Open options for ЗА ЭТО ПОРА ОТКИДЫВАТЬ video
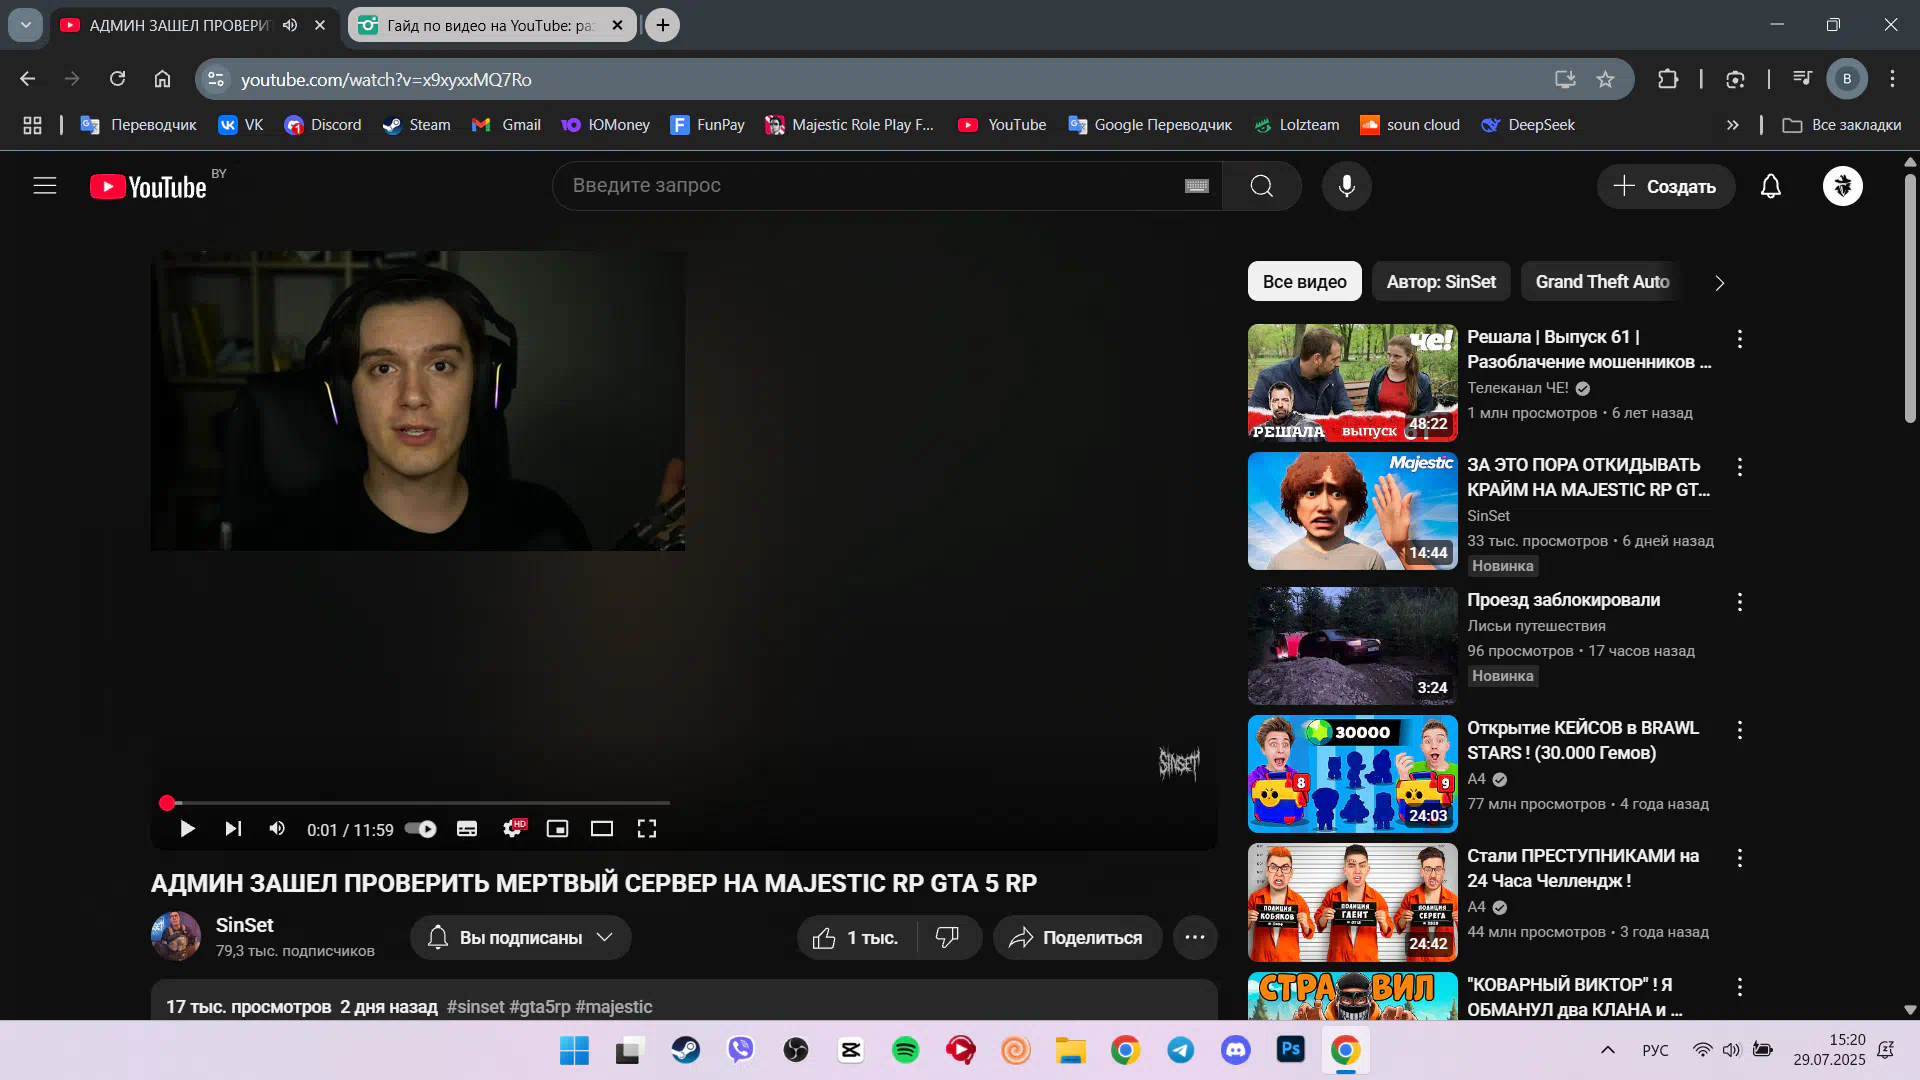Image resolution: width=1920 pixels, height=1080 pixels. (1740, 467)
